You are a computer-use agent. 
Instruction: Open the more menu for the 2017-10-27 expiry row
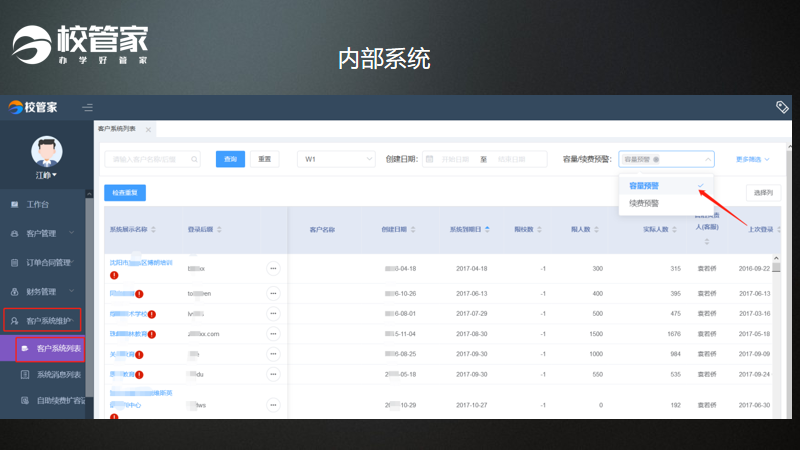coord(273,405)
